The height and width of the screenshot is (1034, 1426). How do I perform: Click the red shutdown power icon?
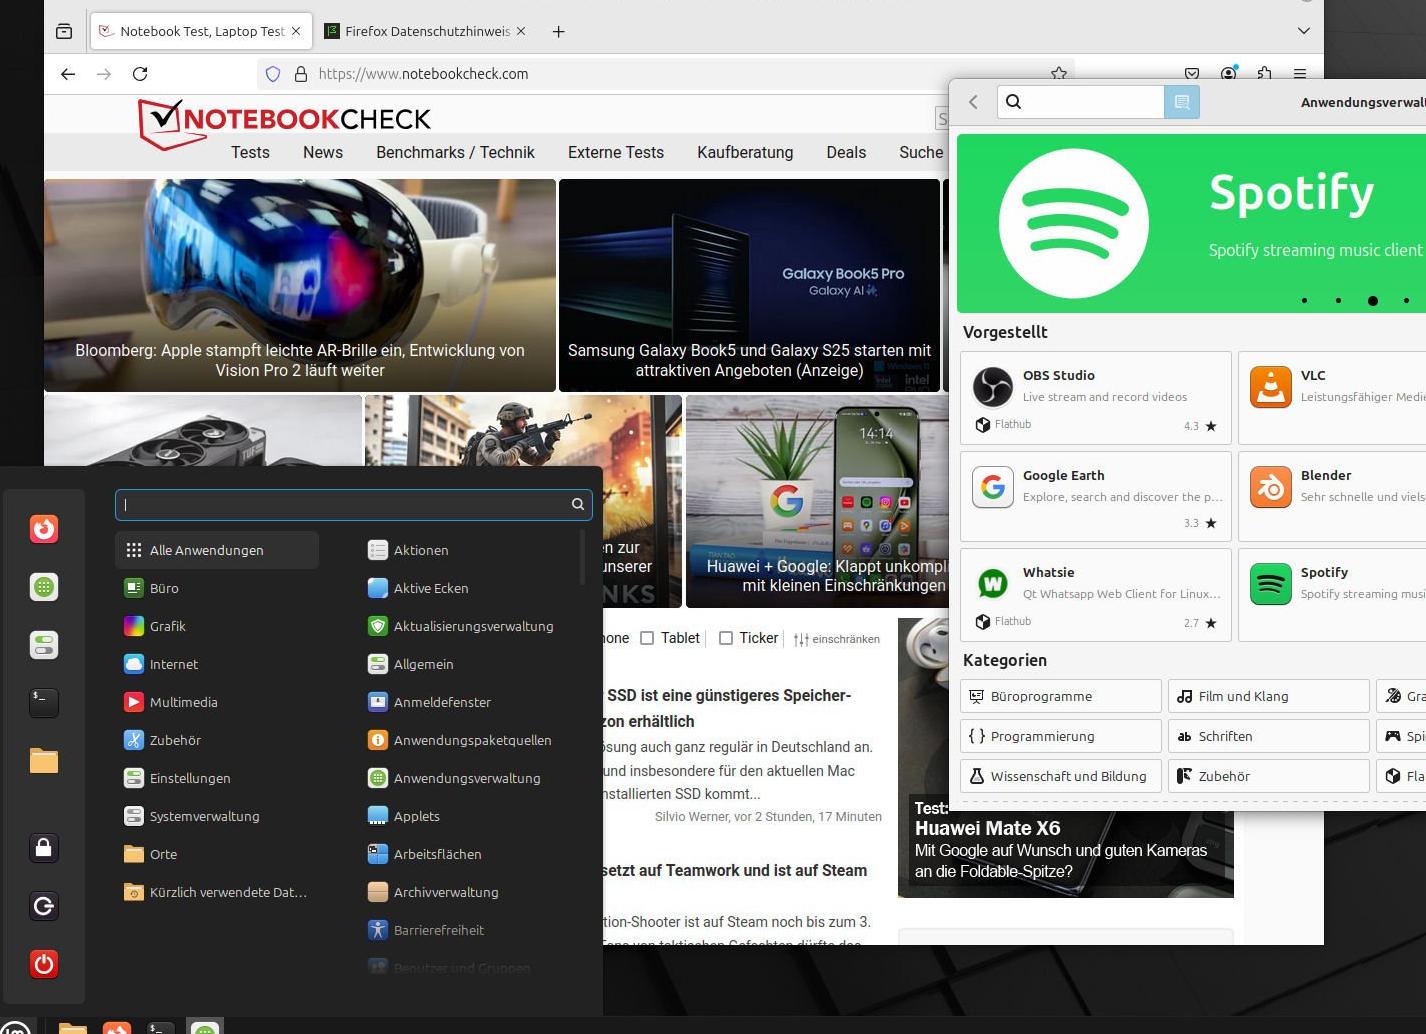tap(44, 964)
